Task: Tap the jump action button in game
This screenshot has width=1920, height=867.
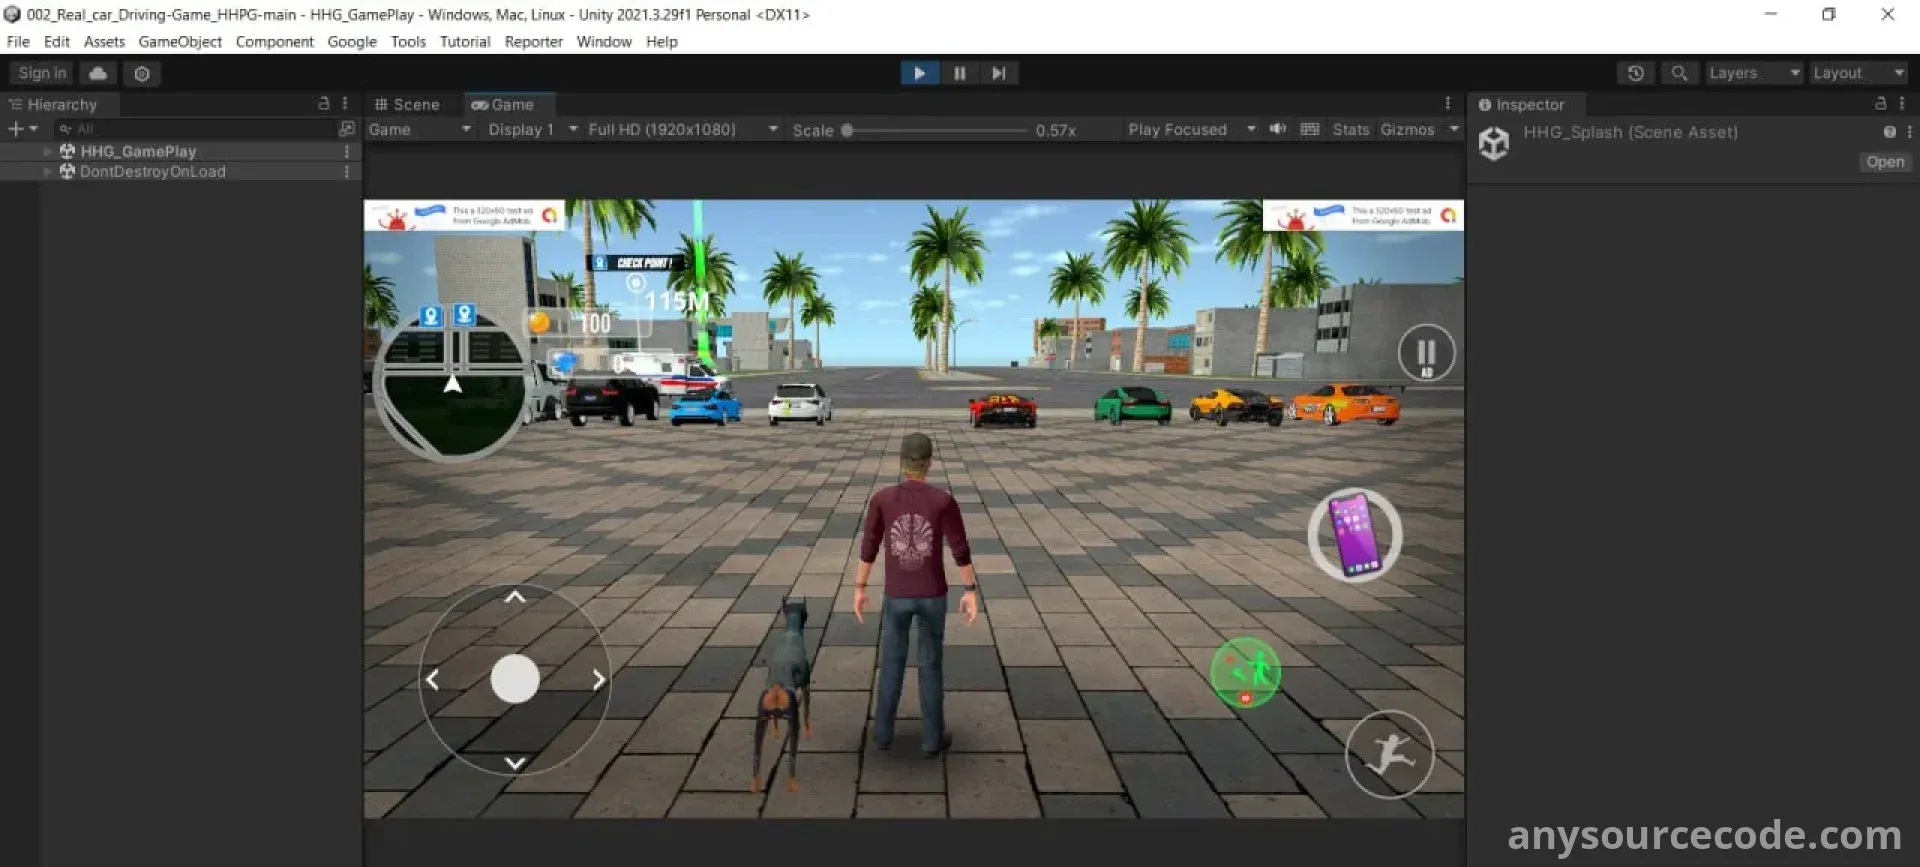Action: 1389,754
